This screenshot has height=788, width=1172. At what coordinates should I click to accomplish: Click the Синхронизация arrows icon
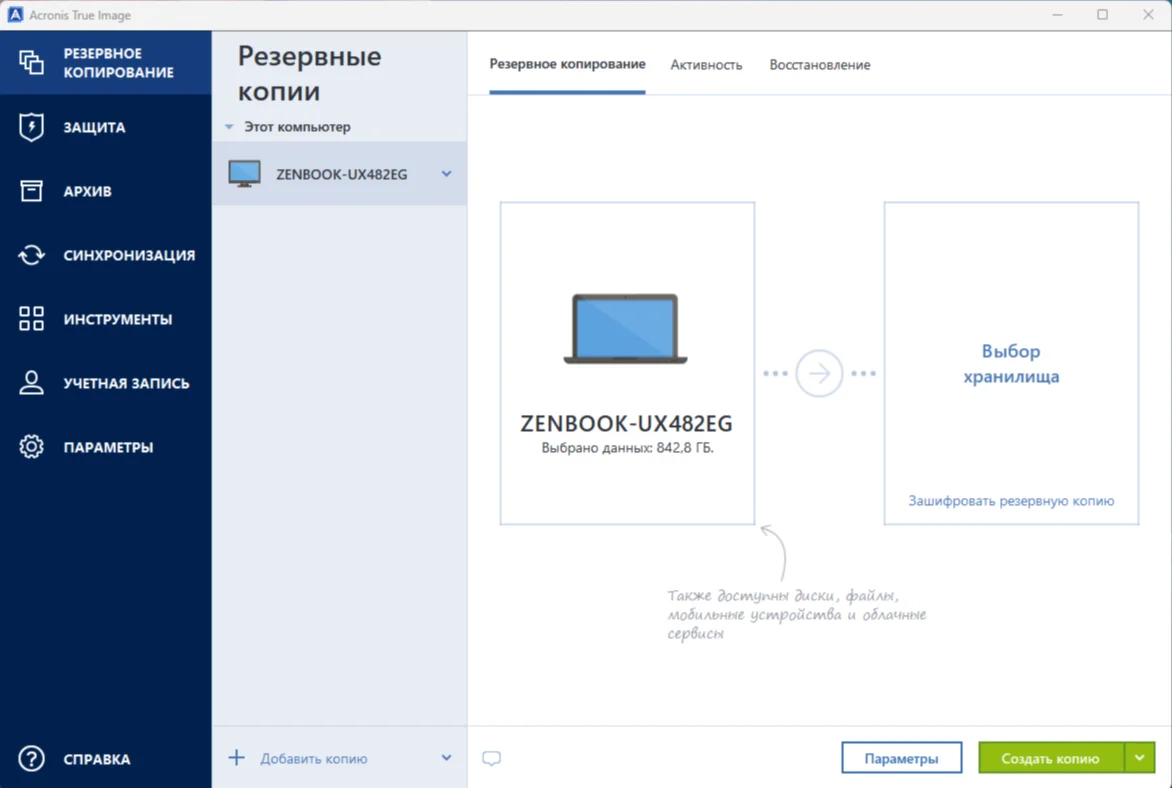point(31,255)
